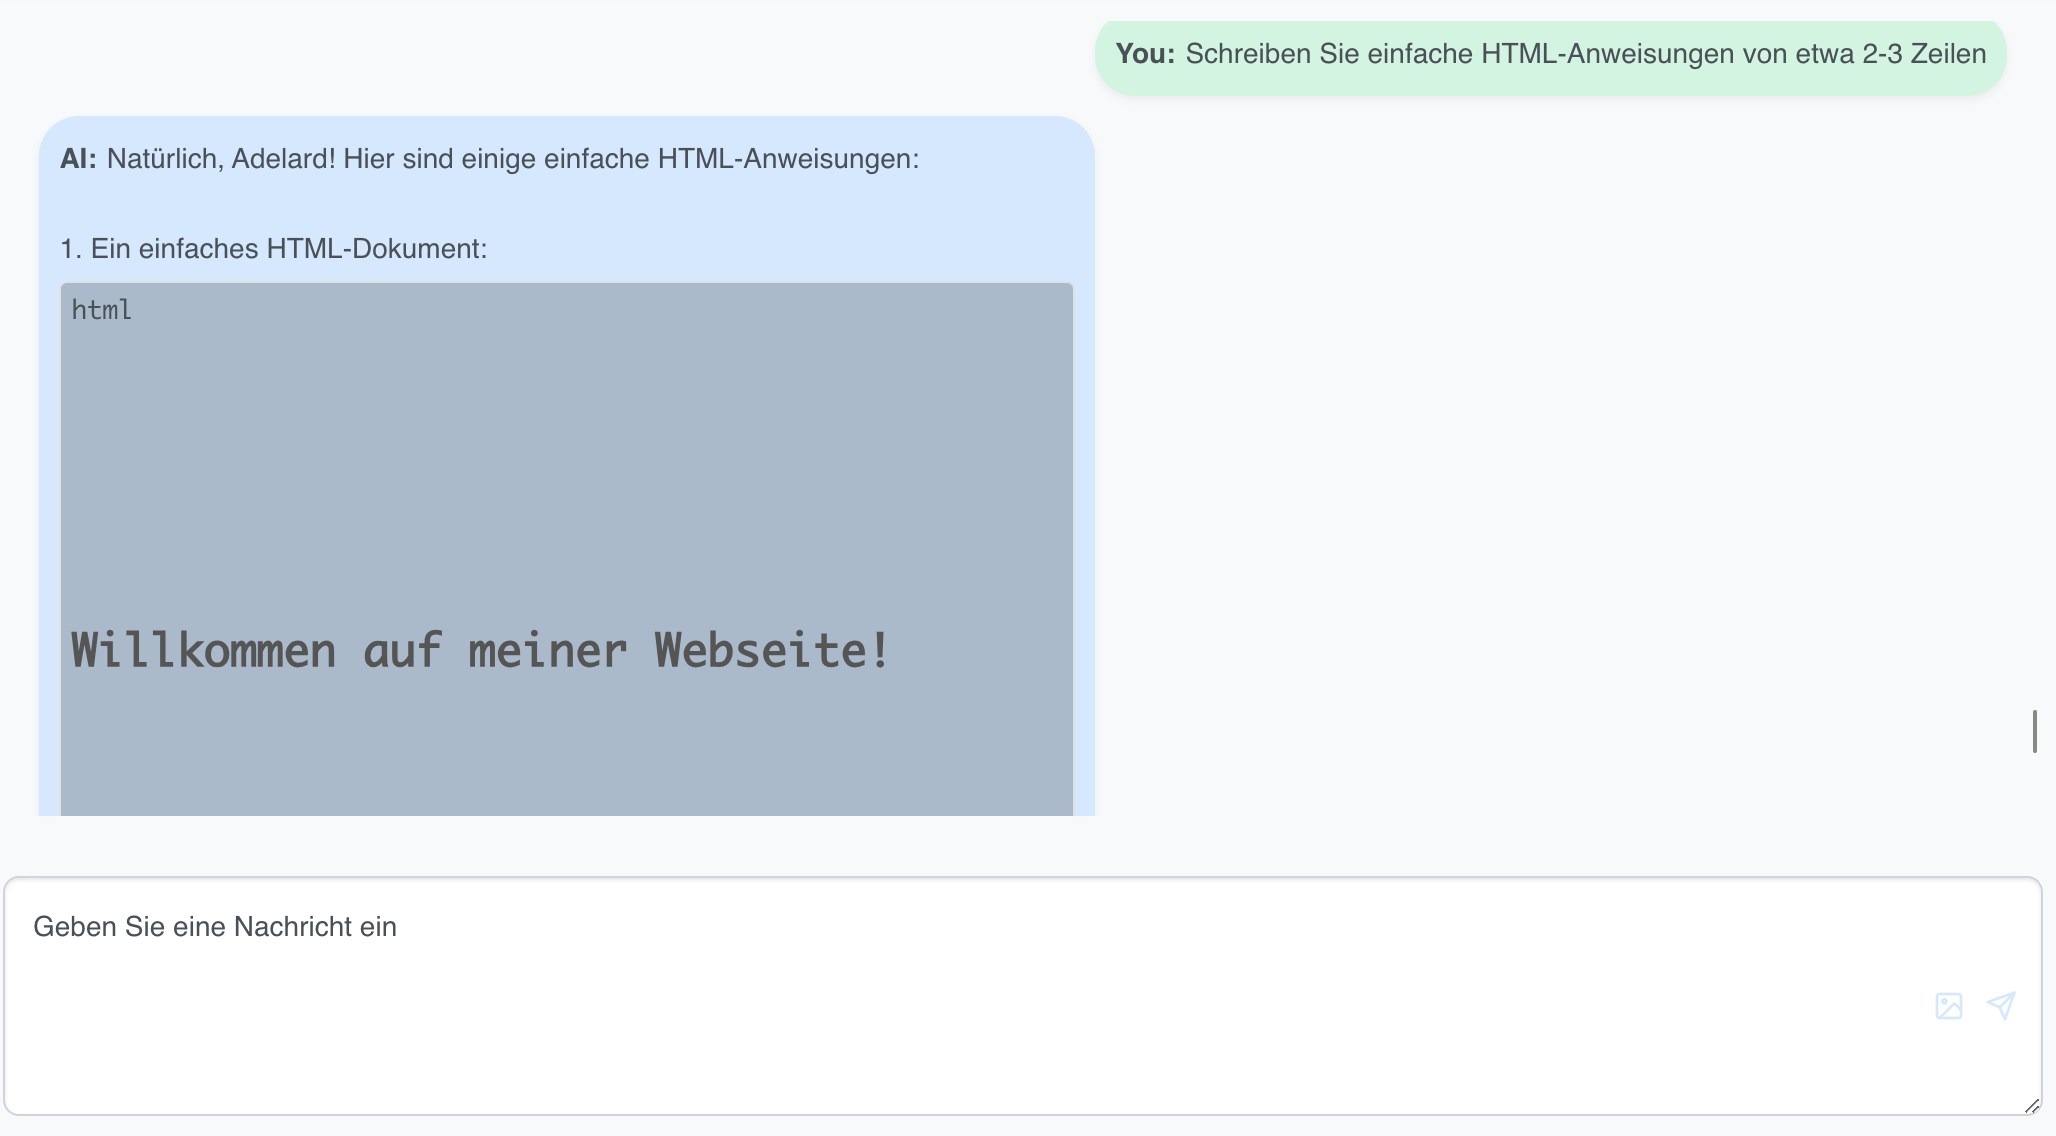This screenshot has height=1136, width=2056.
Task: Click the chat scrollbar thumb
Action: coord(2035,731)
